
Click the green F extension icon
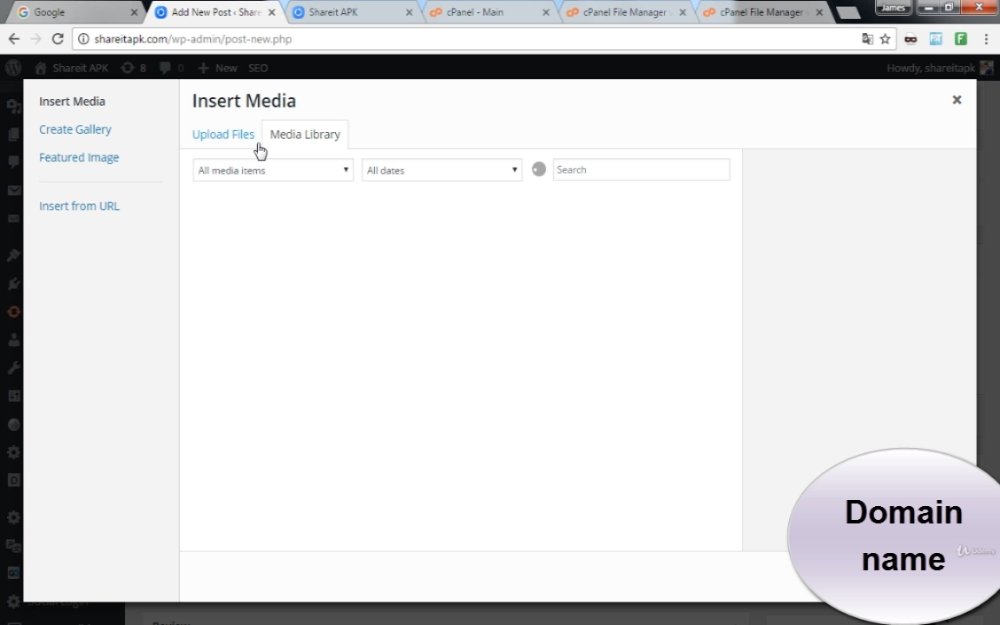coord(960,39)
